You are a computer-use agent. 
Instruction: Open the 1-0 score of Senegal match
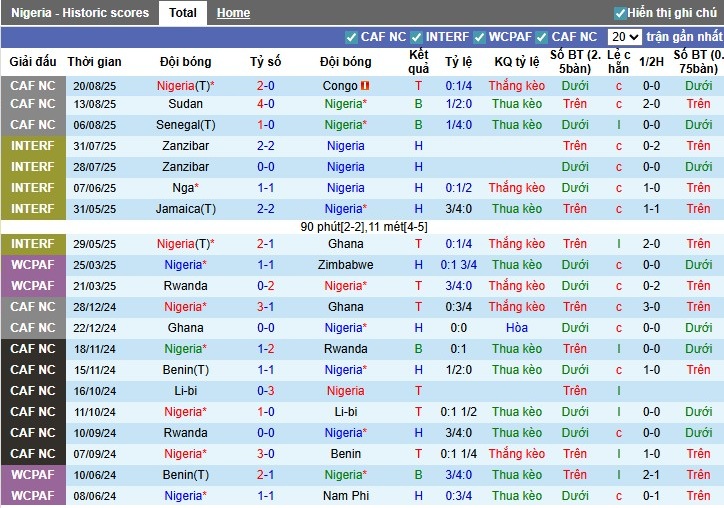(x=265, y=125)
